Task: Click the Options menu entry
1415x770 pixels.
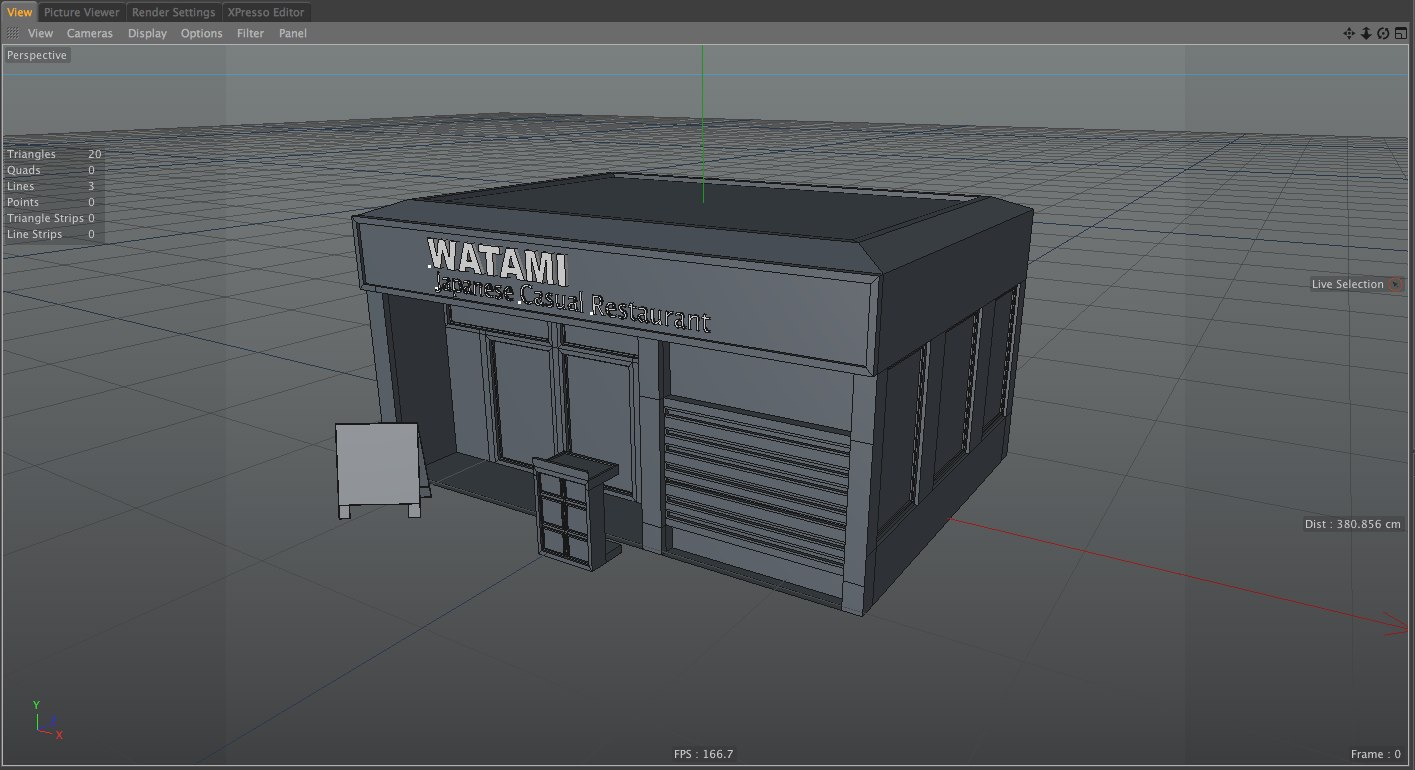Action: click(201, 33)
